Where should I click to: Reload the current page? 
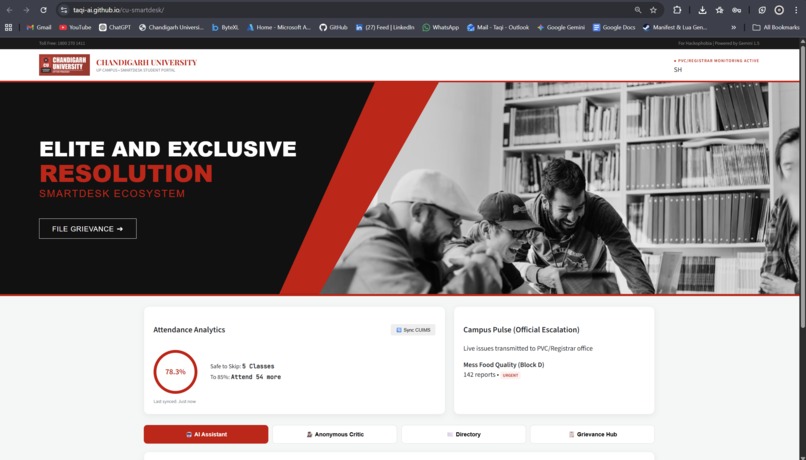[x=43, y=10]
